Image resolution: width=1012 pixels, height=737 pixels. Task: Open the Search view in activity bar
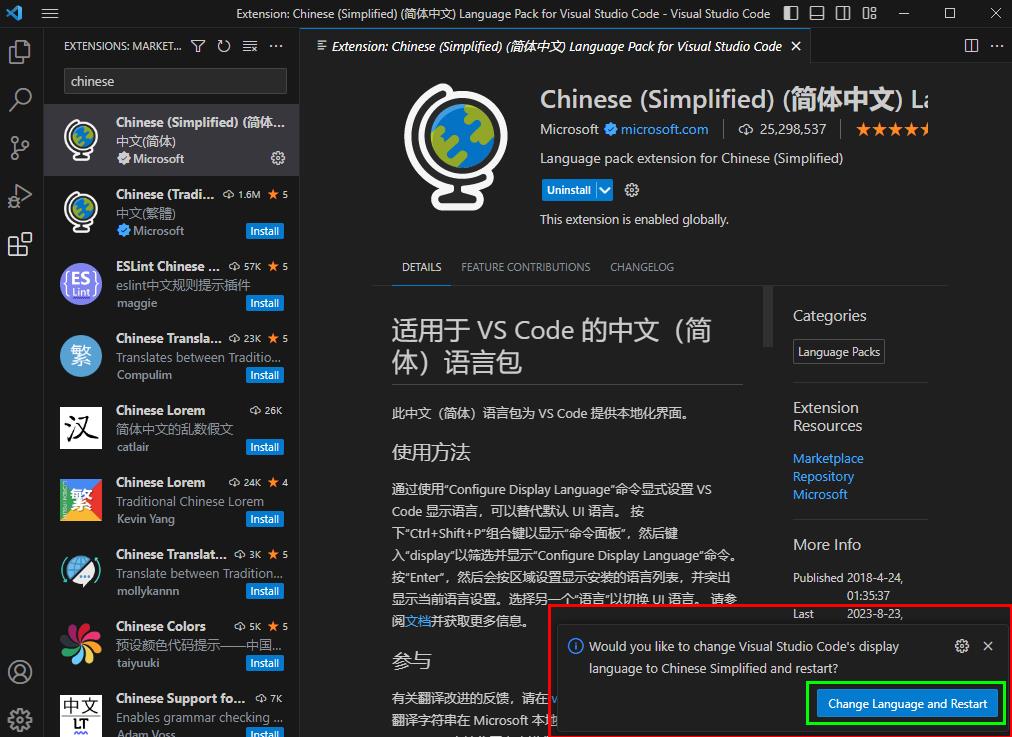pyautogui.click(x=20, y=99)
